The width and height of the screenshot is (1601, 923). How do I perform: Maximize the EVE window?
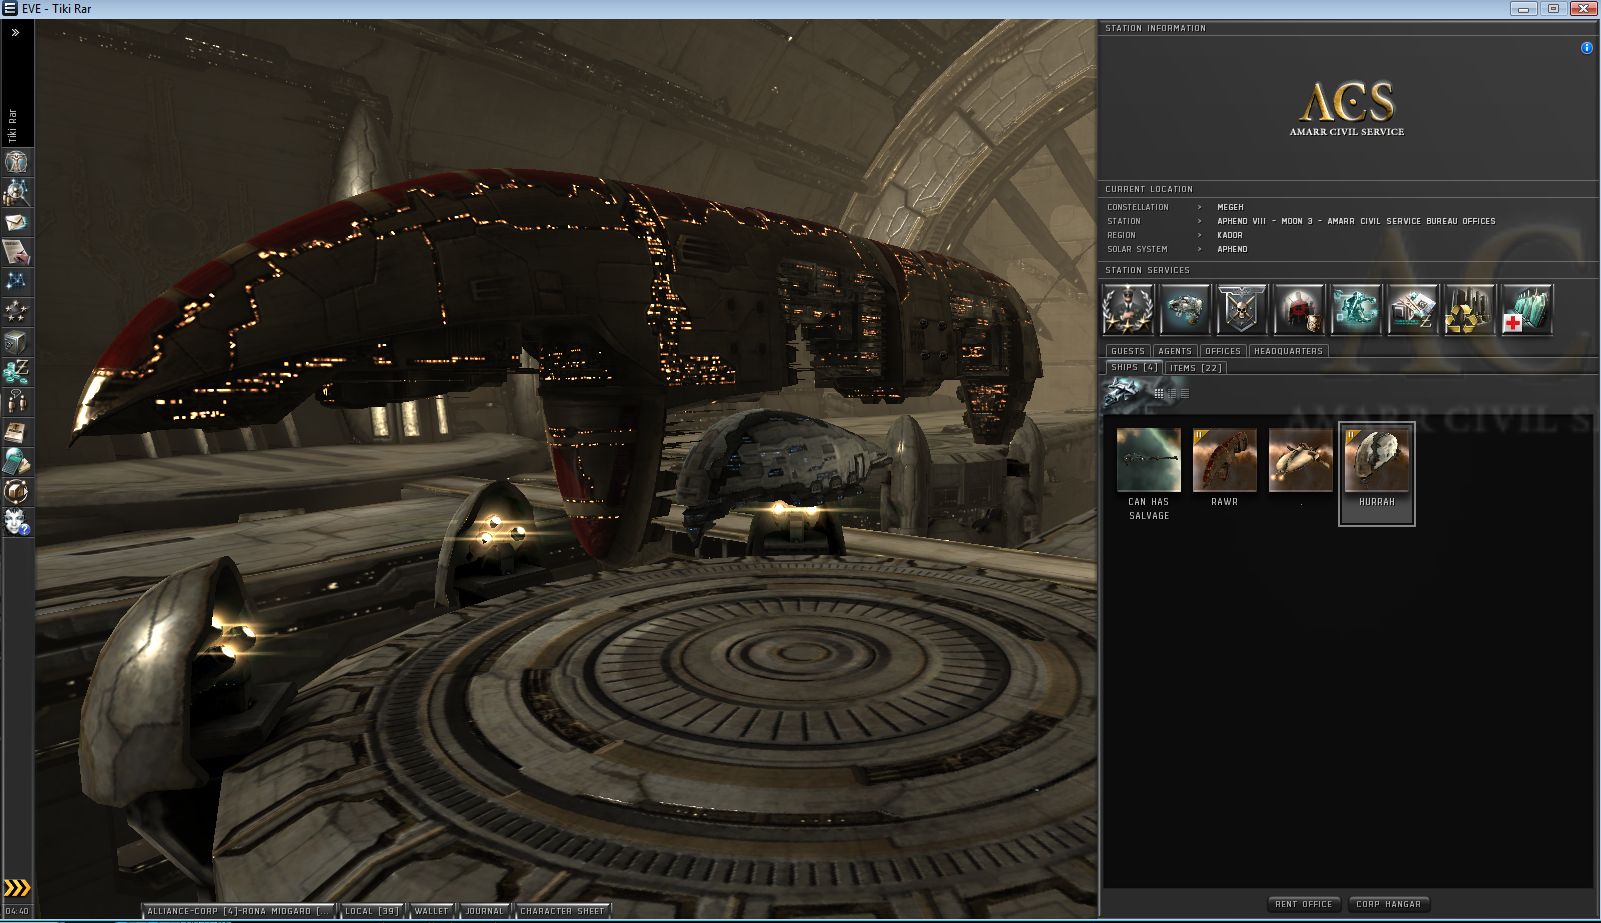(1553, 9)
